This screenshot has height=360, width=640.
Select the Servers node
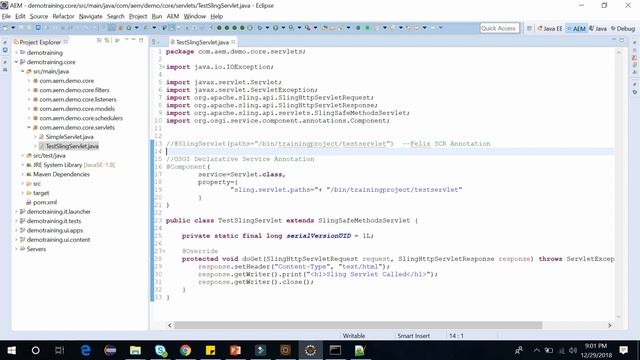pos(36,249)
